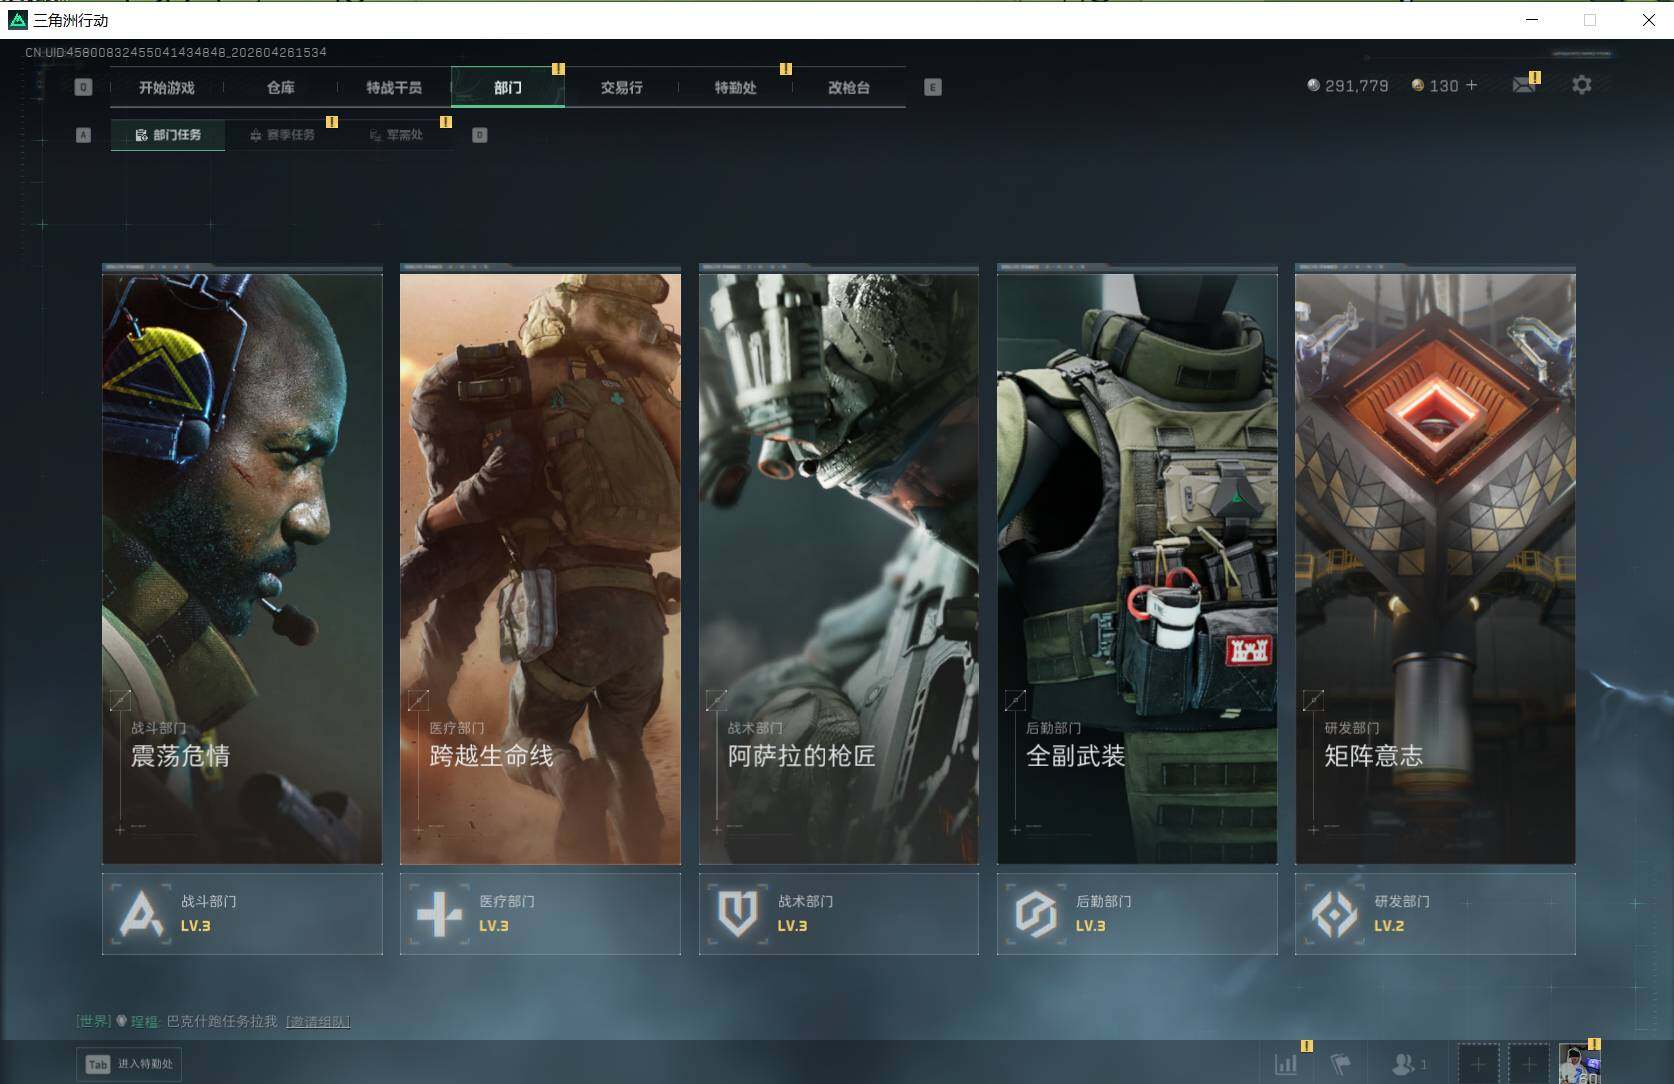The width and height of the screenshot is (1674, 1084).
Task: Open the statistics bar chart icon
Action: pyautogui.click(x=1286, y=1064)
